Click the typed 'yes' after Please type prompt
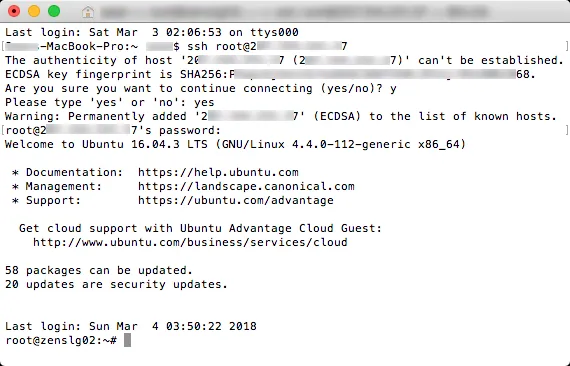The width and height of the screenshot is (570, 366). [204, 102]
